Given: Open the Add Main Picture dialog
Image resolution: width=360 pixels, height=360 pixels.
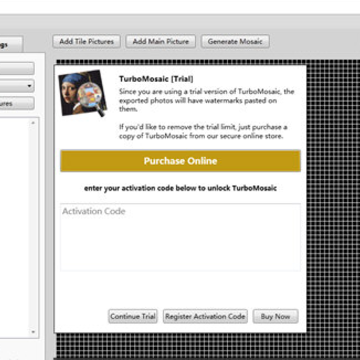Looking at the screenshot, I should (x=160, y=42).
